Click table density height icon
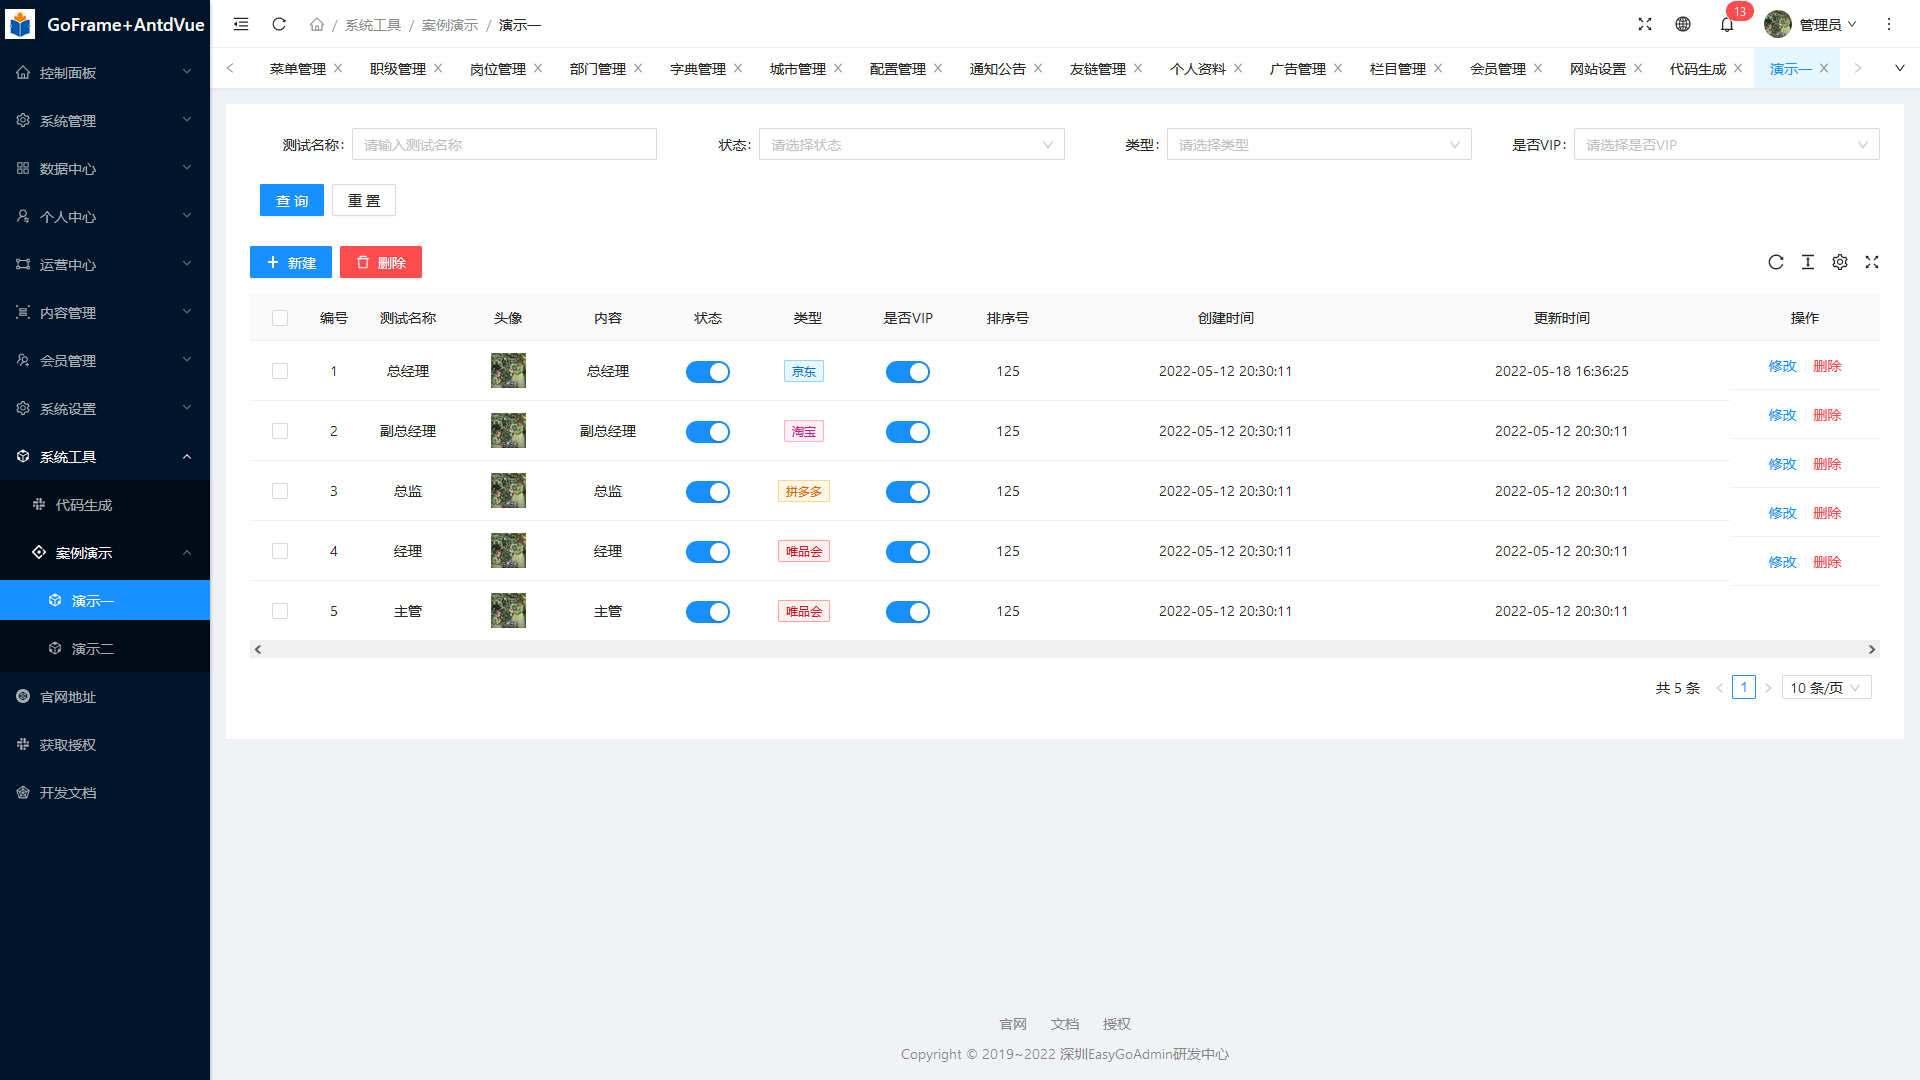The width and height of the screenshot is (1920, 1080). coord(1808,262)
